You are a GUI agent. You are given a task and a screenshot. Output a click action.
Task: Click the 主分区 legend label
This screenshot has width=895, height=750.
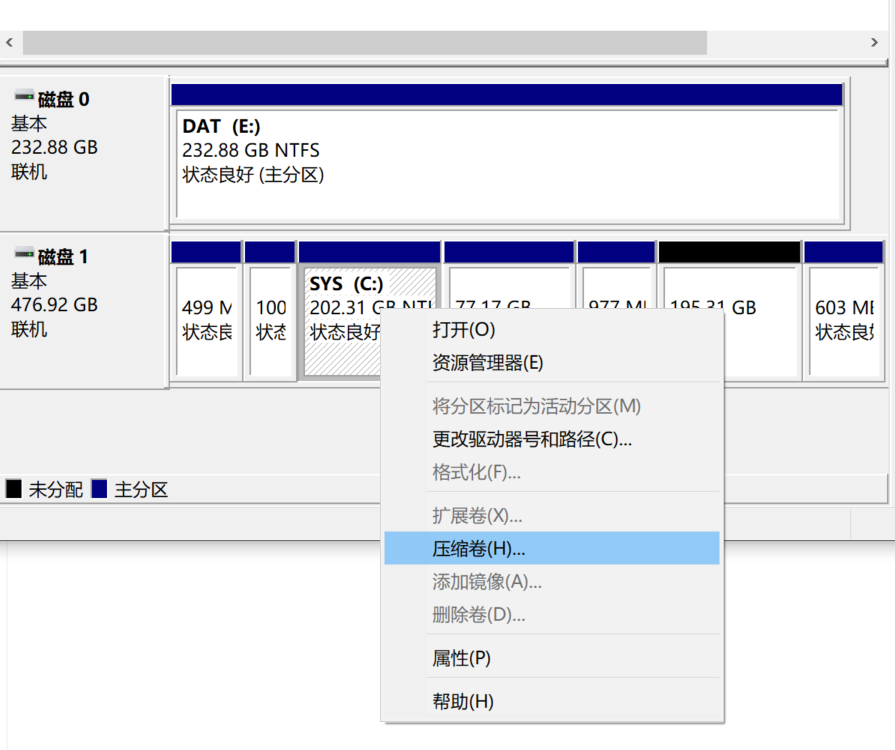[141, 490]
